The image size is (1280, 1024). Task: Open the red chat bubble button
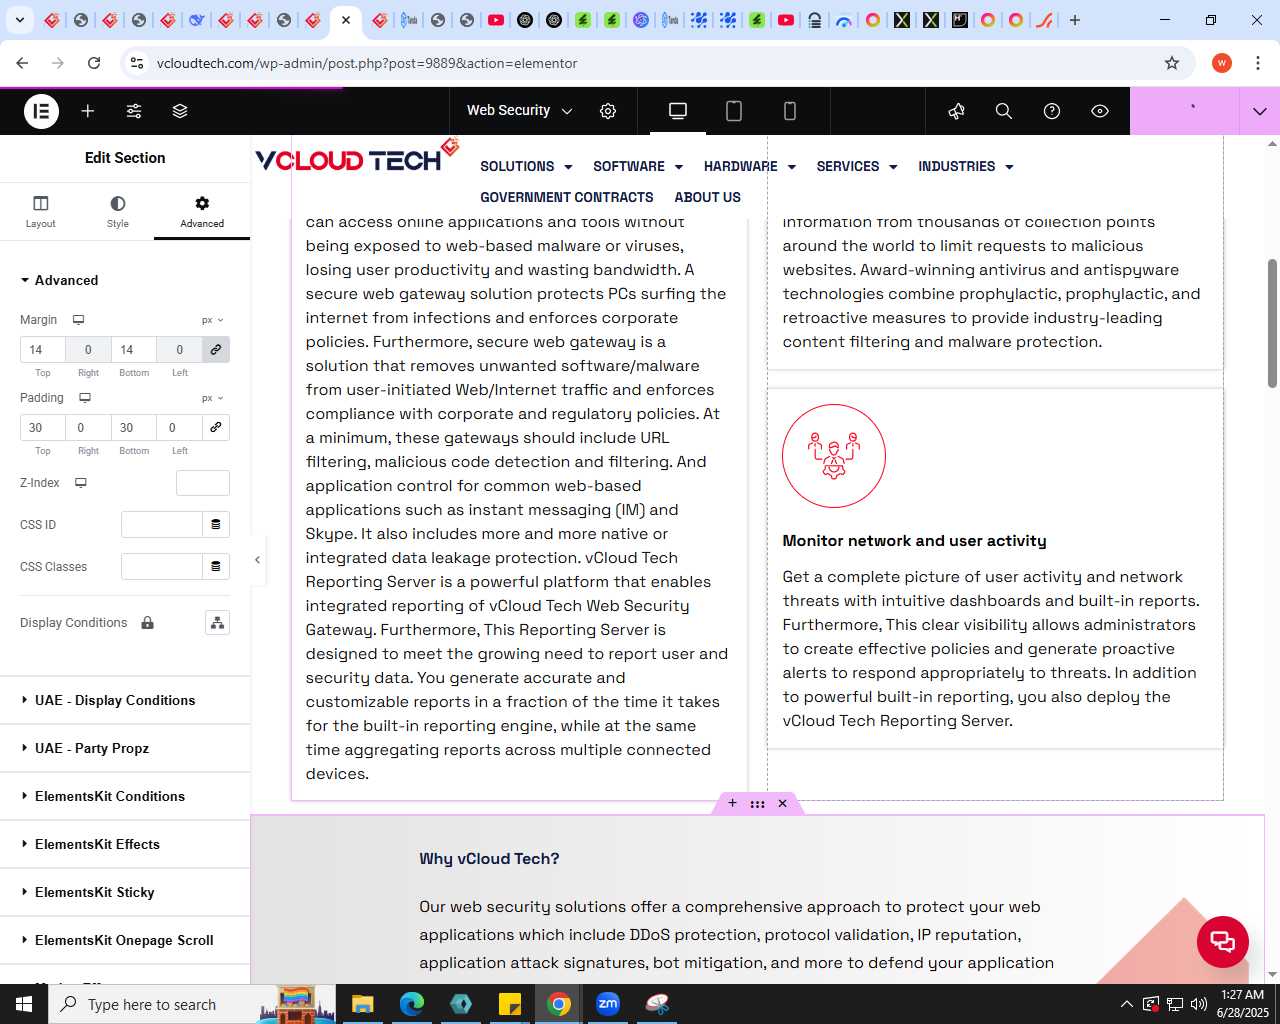pos(1223,942)
